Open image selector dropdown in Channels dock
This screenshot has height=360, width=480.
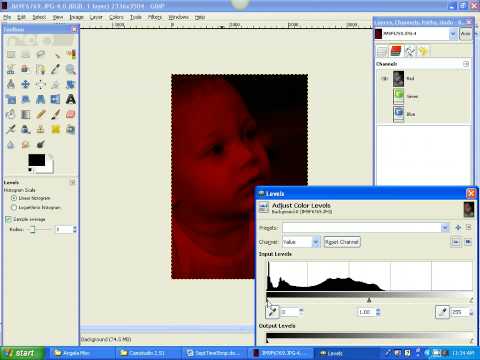tap(453, 34)
